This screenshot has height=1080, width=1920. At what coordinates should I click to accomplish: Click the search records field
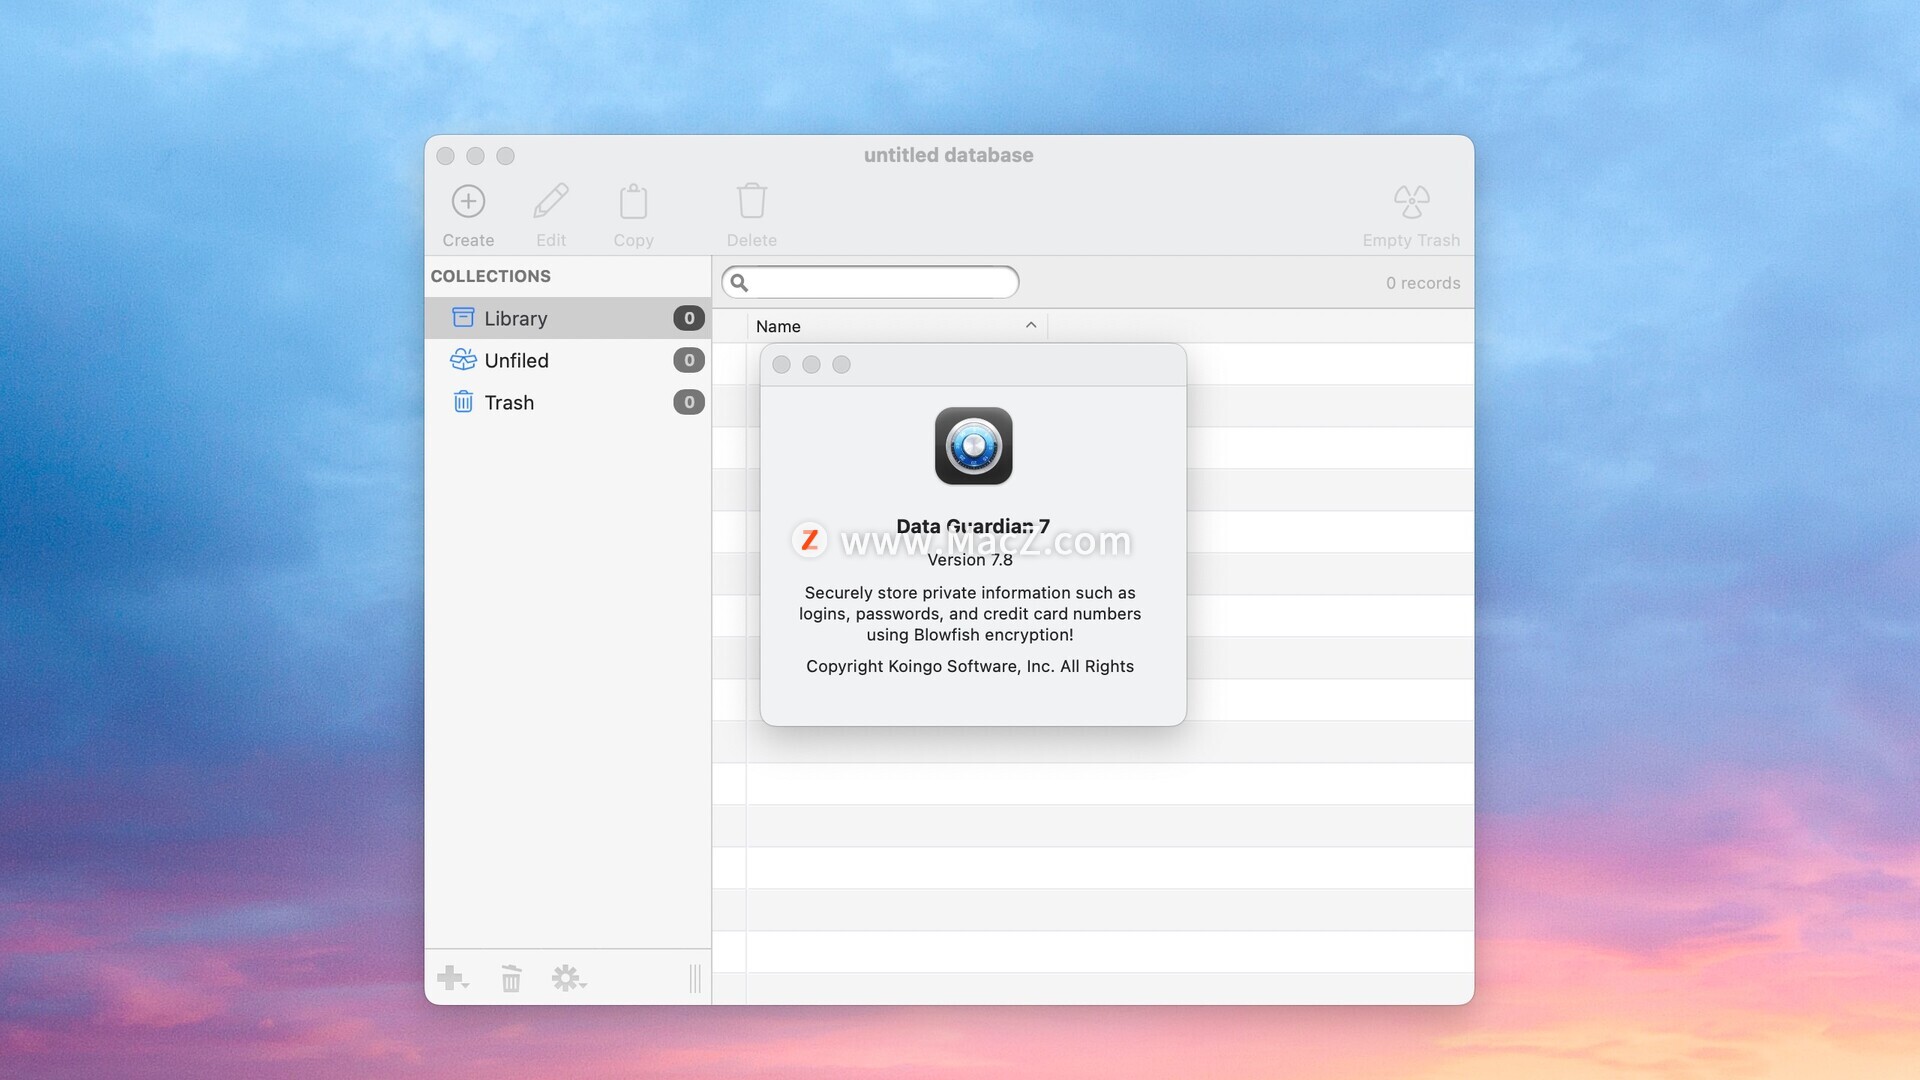click(x=882, y=282)
